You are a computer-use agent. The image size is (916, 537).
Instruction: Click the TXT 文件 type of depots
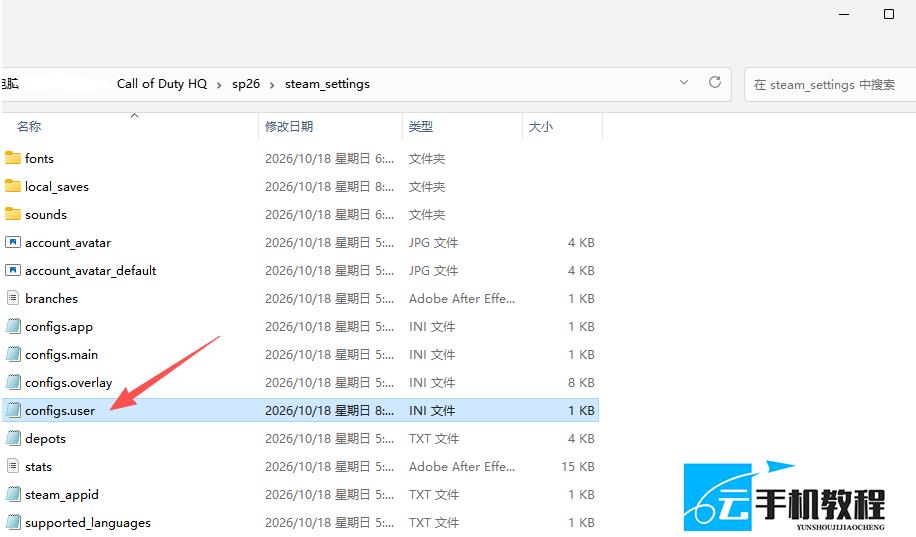(434, 439)
